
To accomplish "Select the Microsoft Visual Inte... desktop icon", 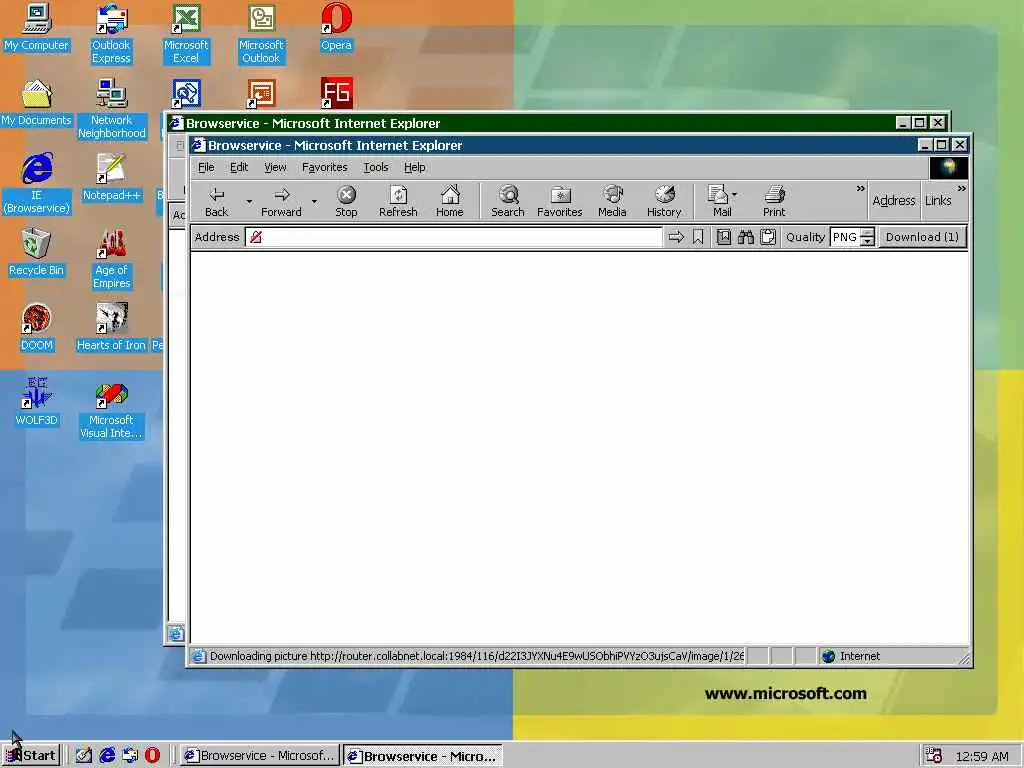I will pos(111,412).
